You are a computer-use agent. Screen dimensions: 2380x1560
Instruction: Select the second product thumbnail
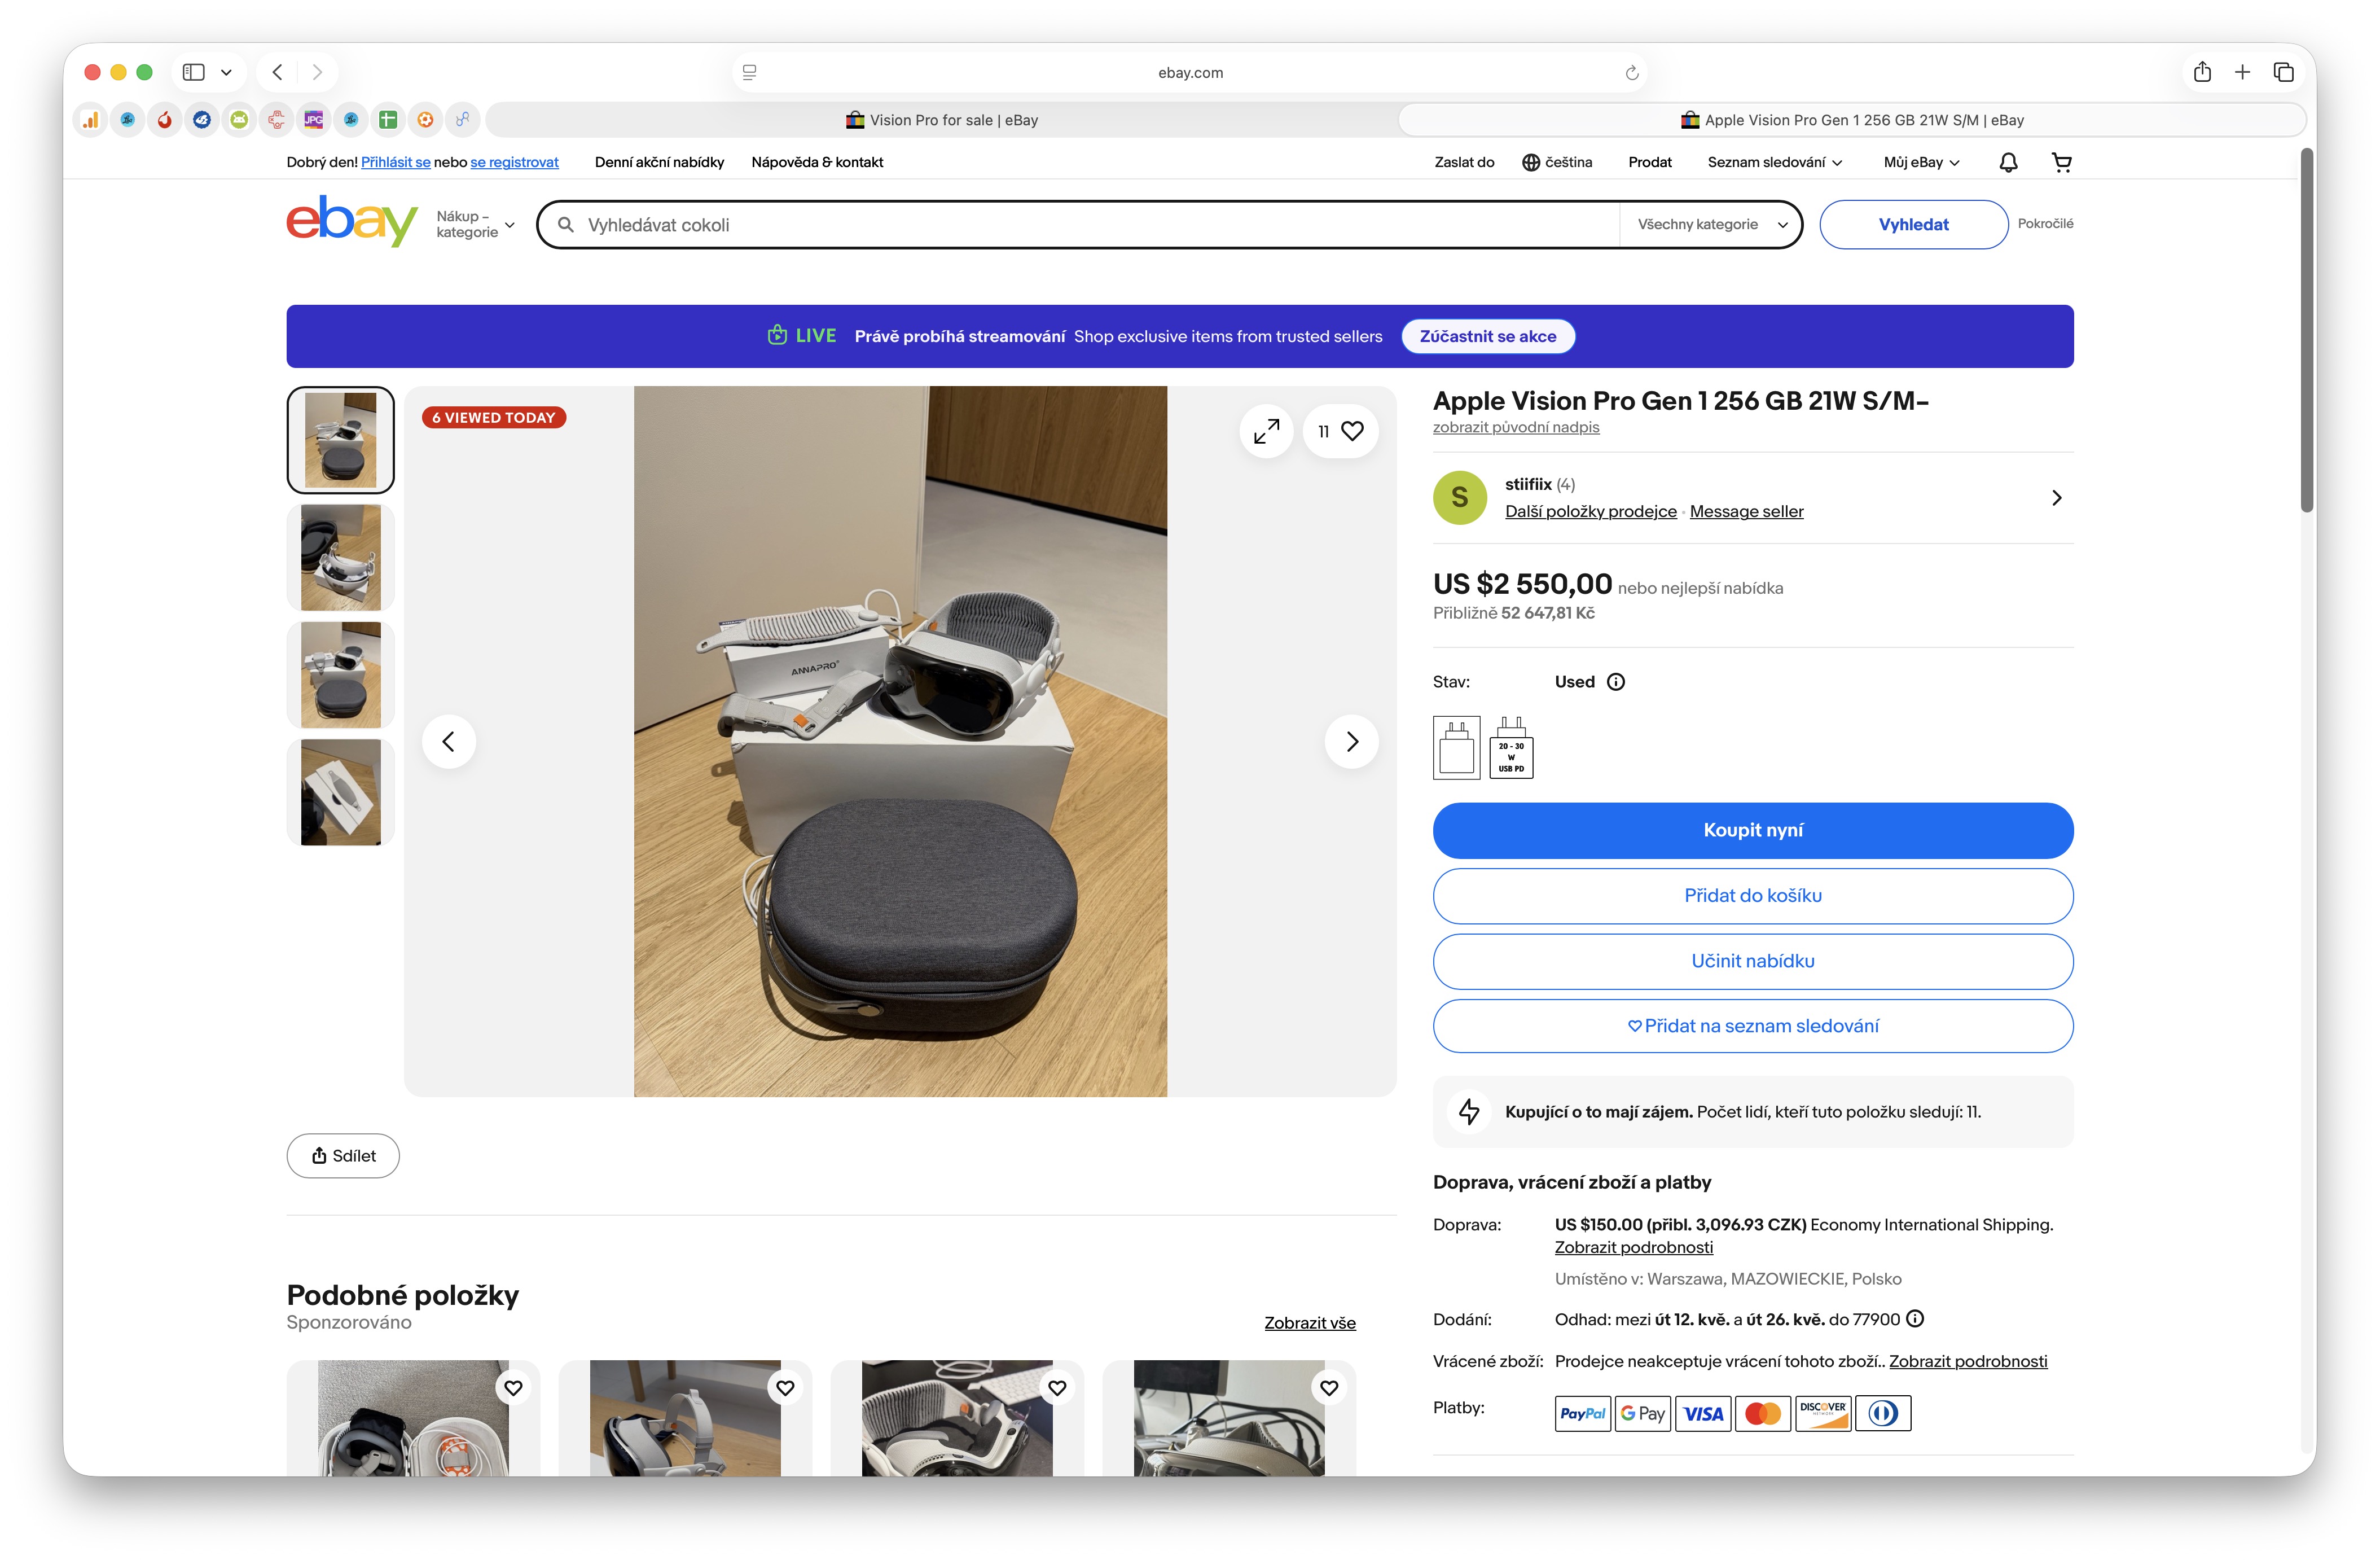pyautogui.click(x=341, y=558)
